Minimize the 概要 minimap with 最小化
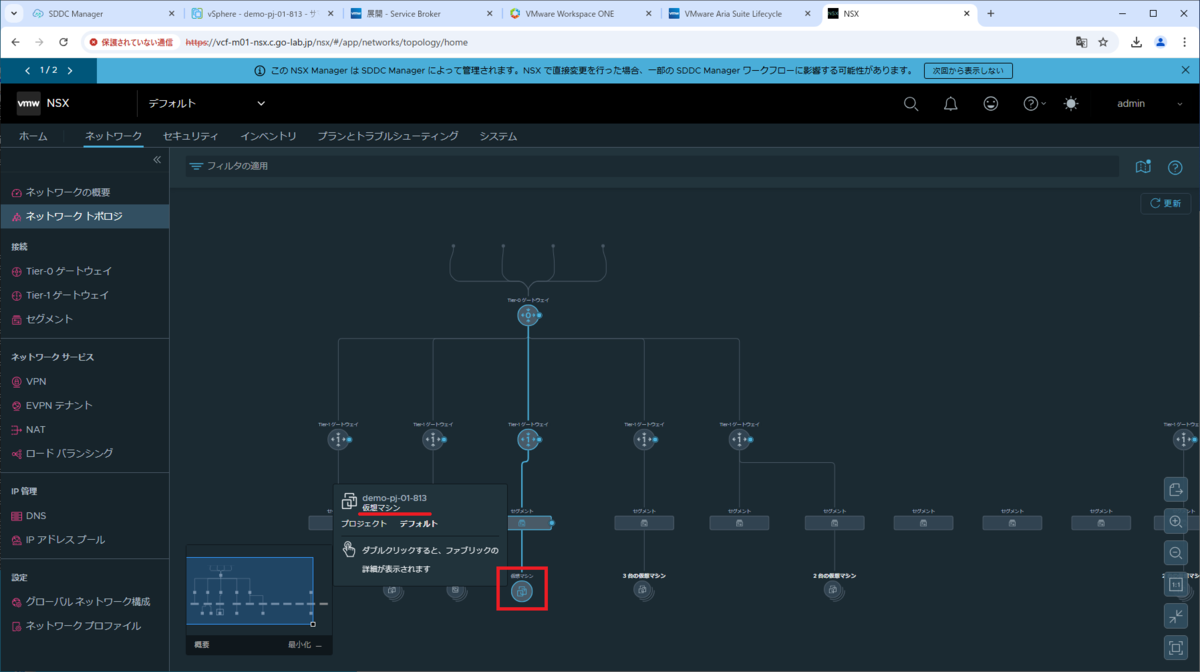 coord(305,645)
